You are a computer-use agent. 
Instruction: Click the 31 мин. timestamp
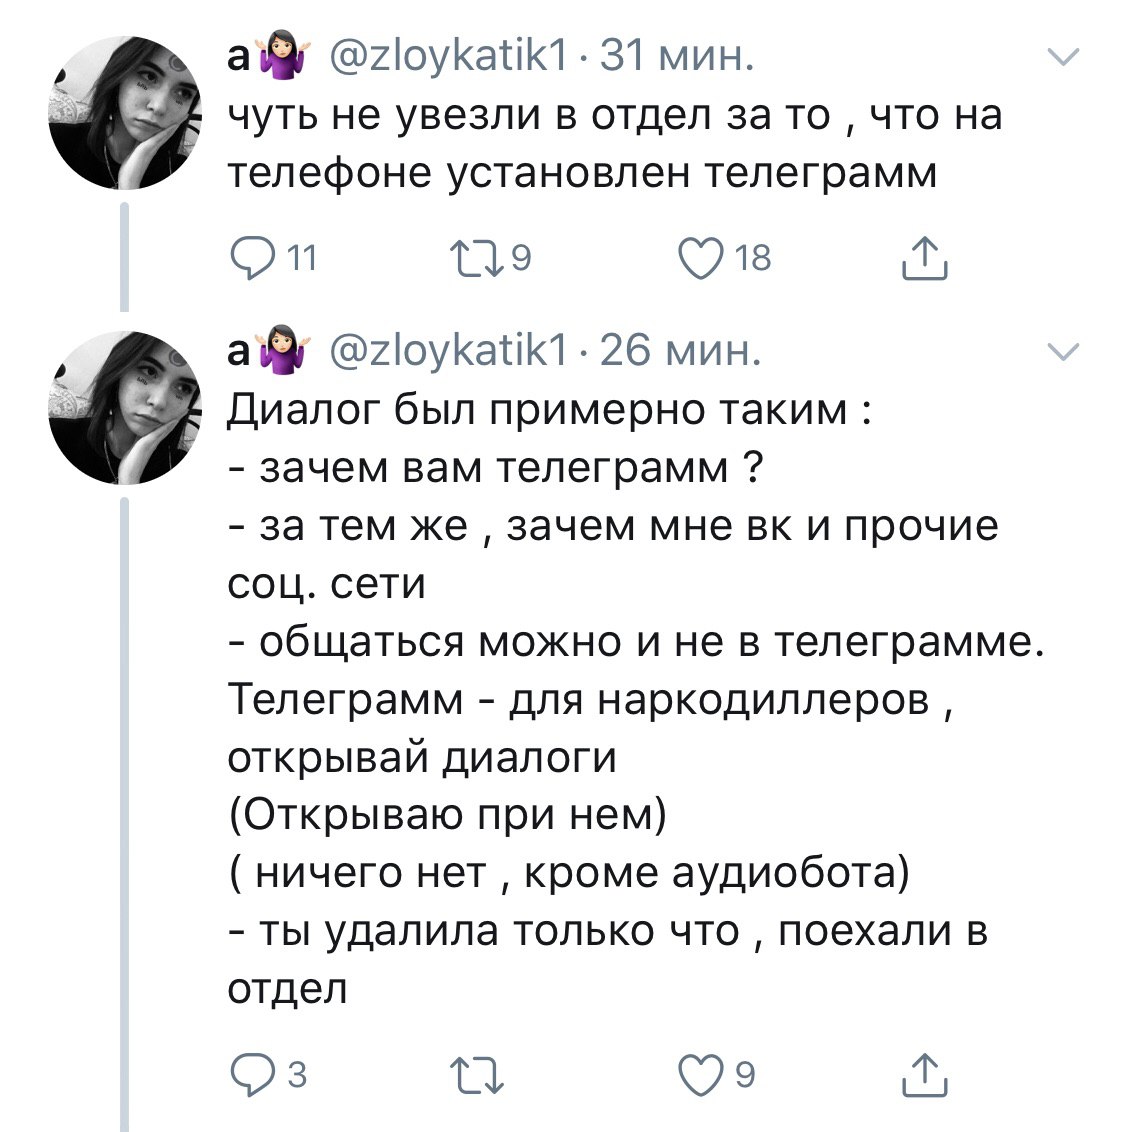(677, 58)
